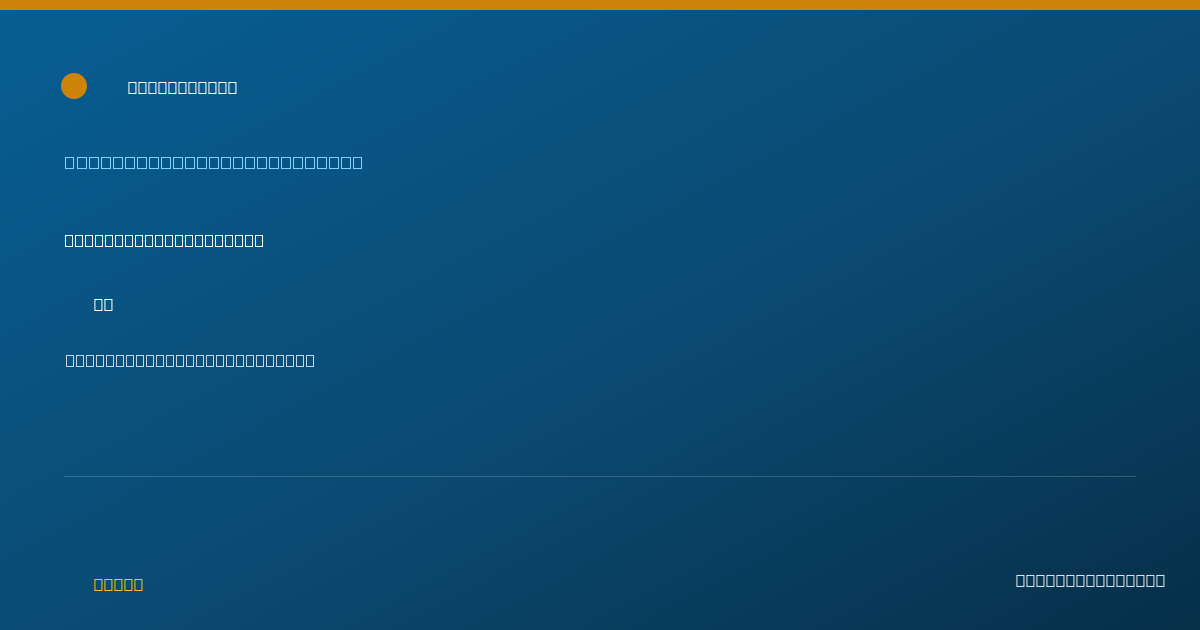The width and height of the screenshot is (1200, 630).
Task: Click the orange accent bar at top
Action: pyautogui.click(x=600, y=5)
